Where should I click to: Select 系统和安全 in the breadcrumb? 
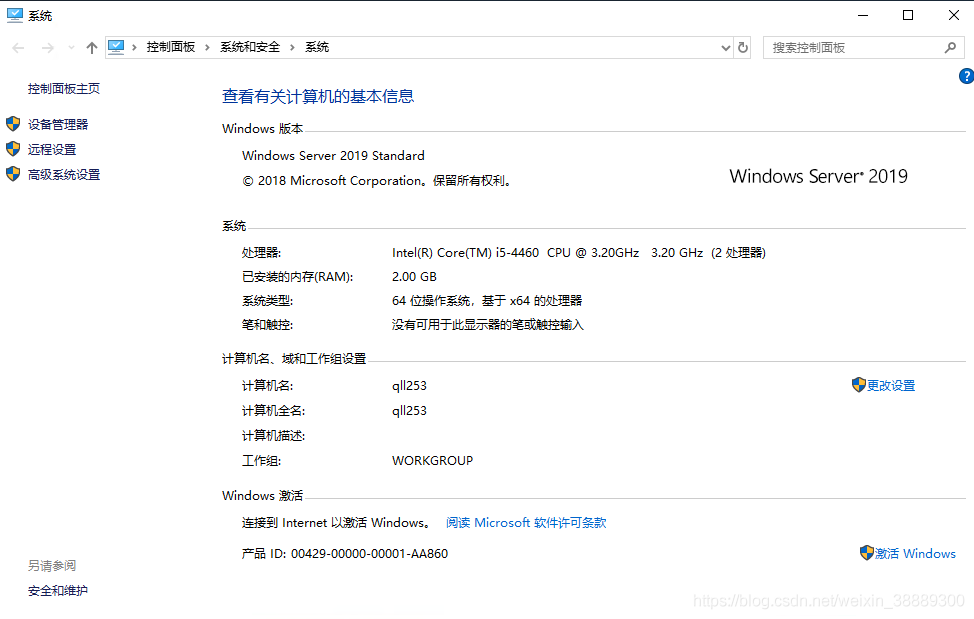click(x=250, y=47)
